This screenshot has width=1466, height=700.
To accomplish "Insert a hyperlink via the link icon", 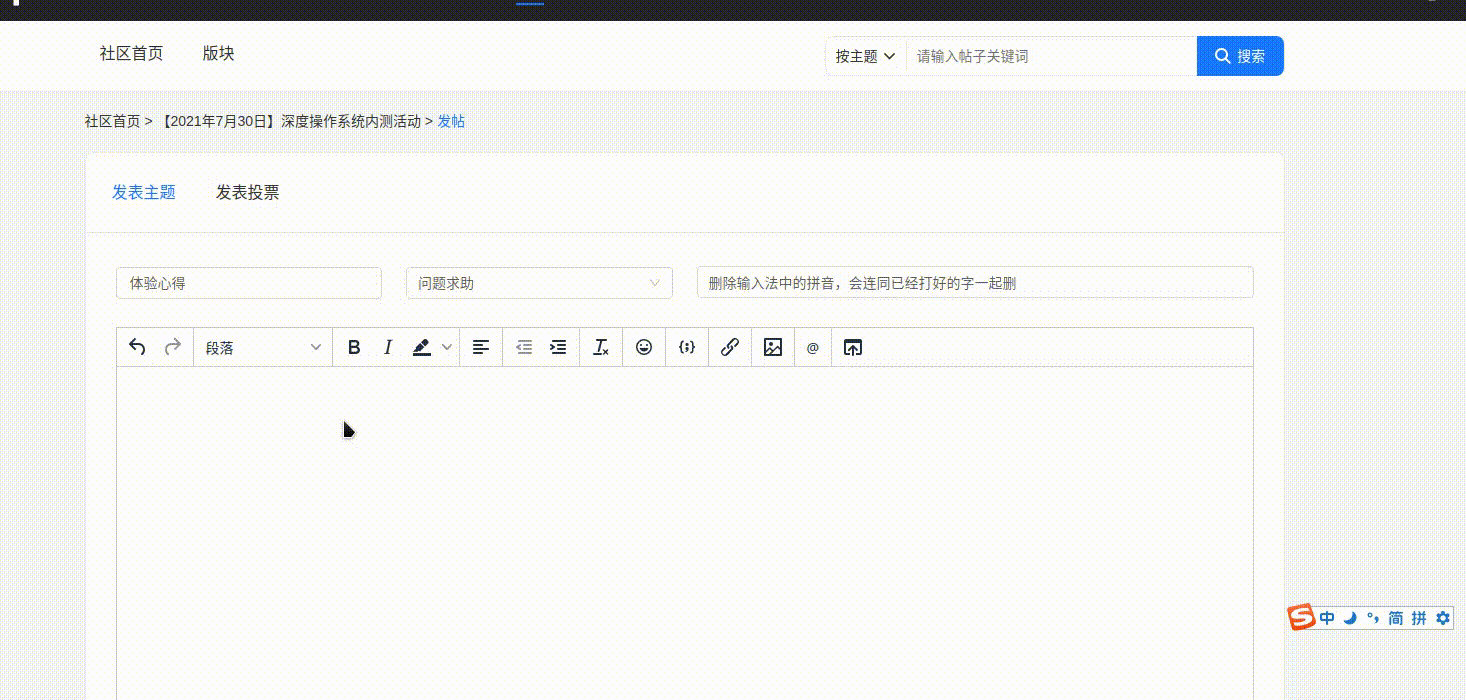I will pyautogui.click(x=730, y=347).
